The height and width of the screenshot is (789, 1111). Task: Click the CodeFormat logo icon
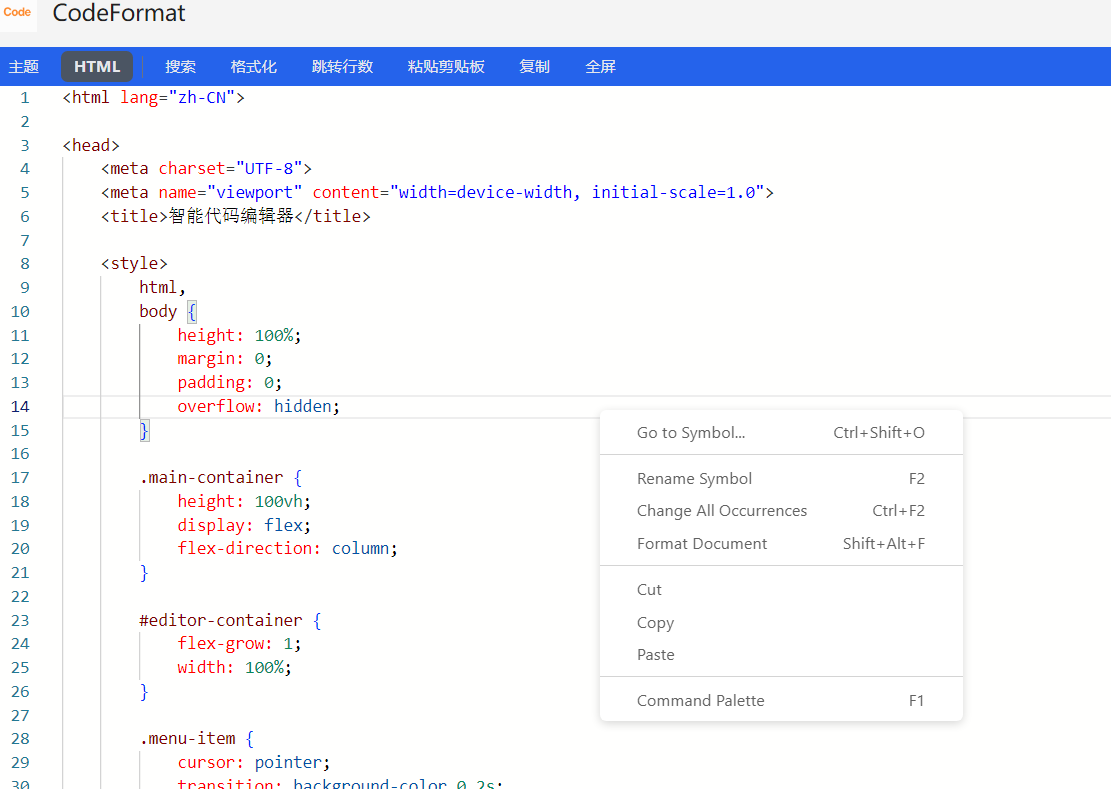(x=17, y=14)
